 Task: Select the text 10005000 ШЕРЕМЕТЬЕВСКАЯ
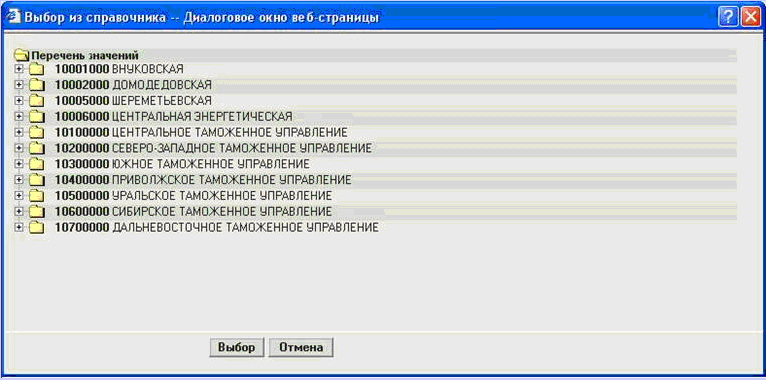[x=133, y=101]
